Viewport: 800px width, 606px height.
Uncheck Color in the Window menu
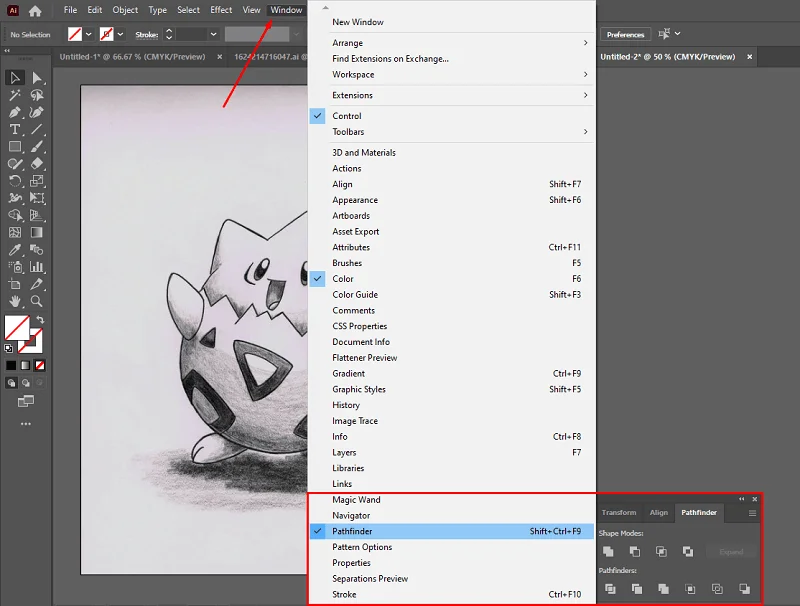tap(452, 279)
